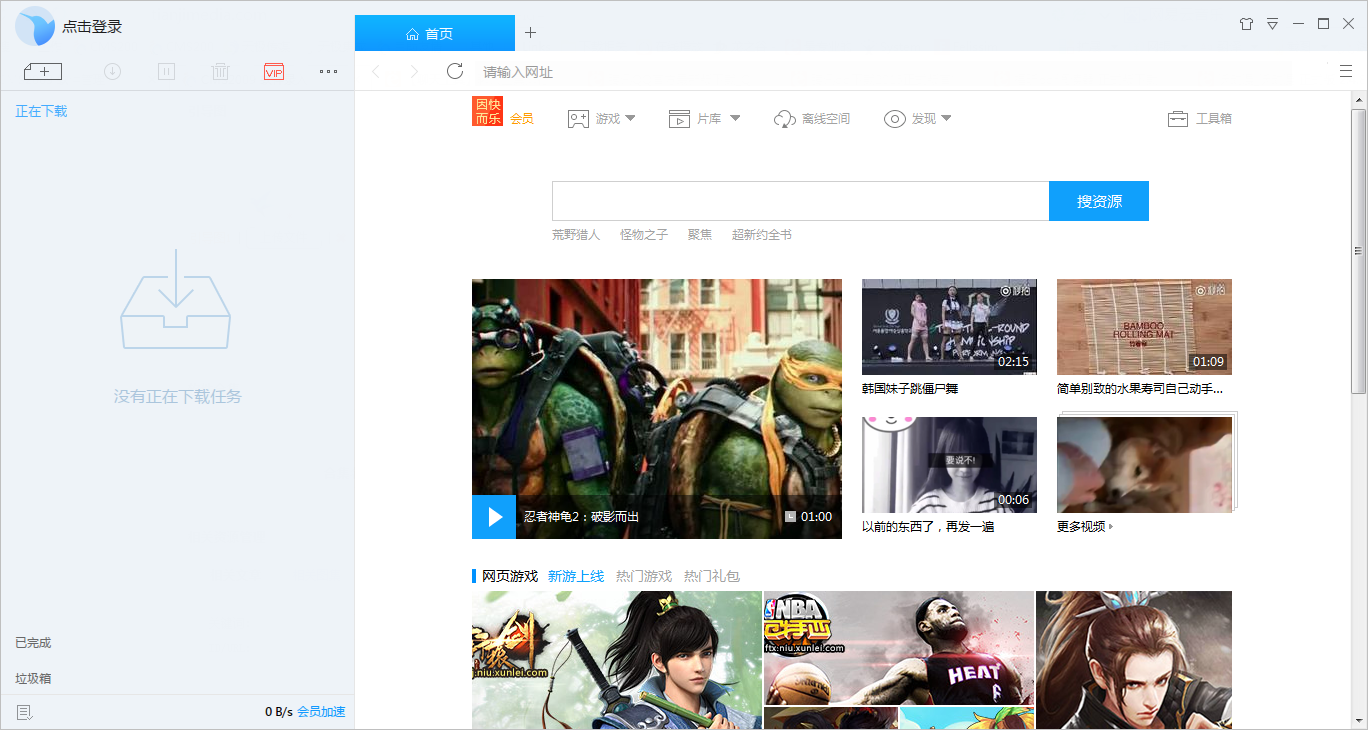Search the suggested term 荒野猎人

click(x=576, y=235)
